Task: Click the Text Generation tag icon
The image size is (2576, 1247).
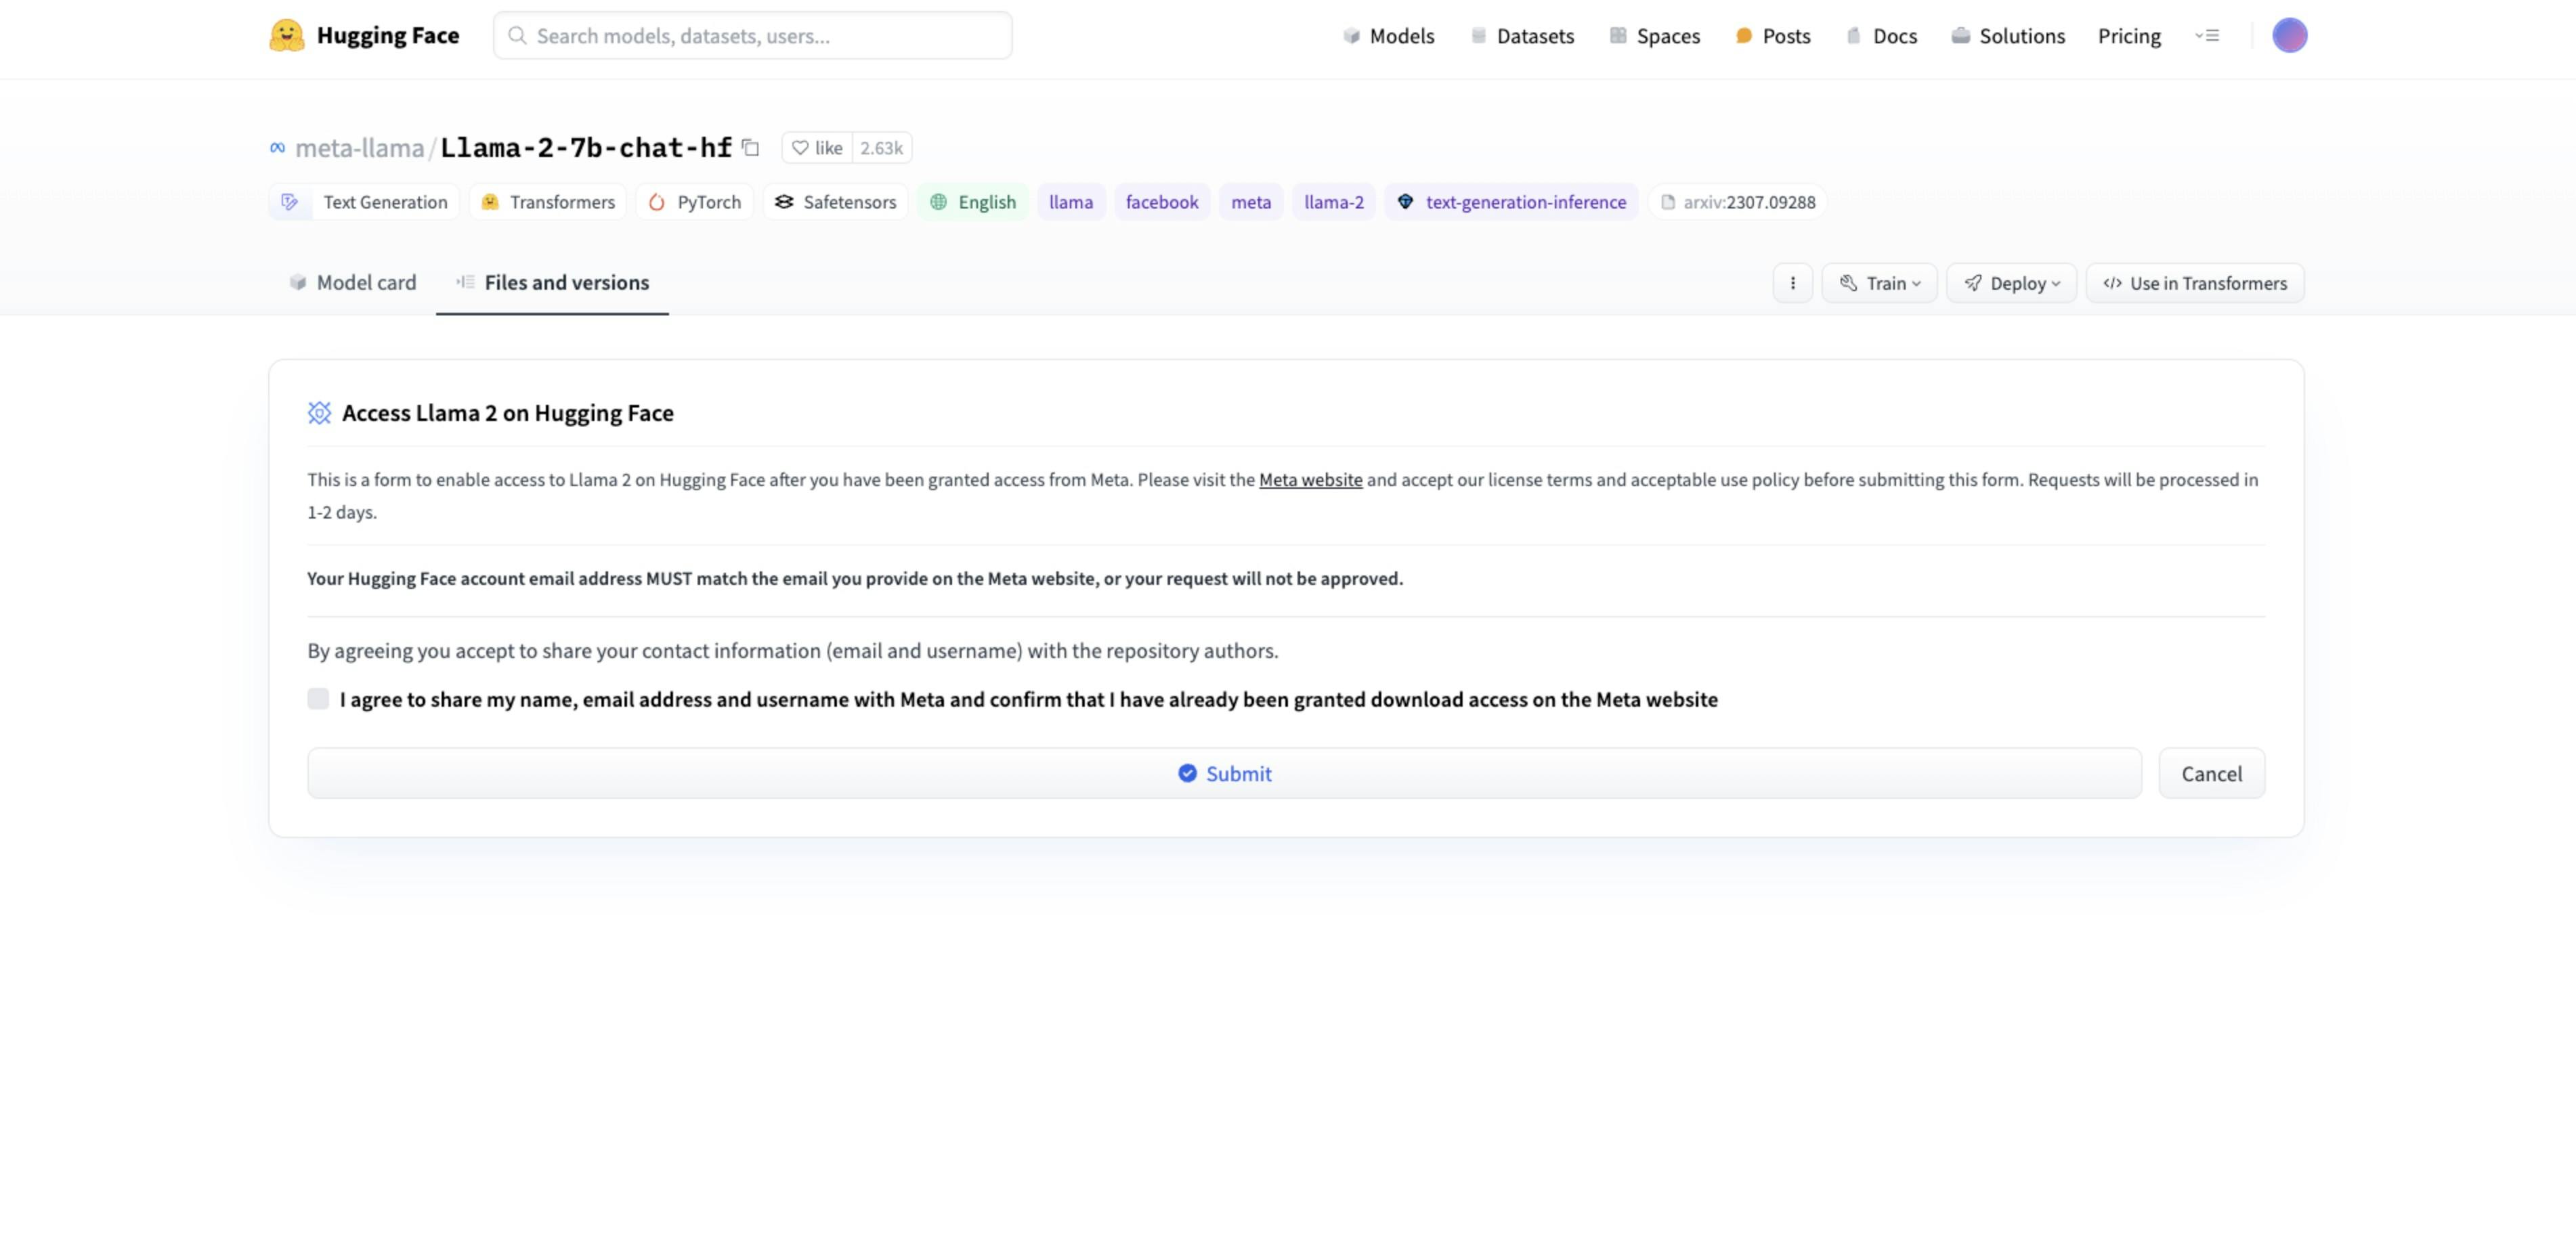Action: pyautogui.click(x=290, y=202)
